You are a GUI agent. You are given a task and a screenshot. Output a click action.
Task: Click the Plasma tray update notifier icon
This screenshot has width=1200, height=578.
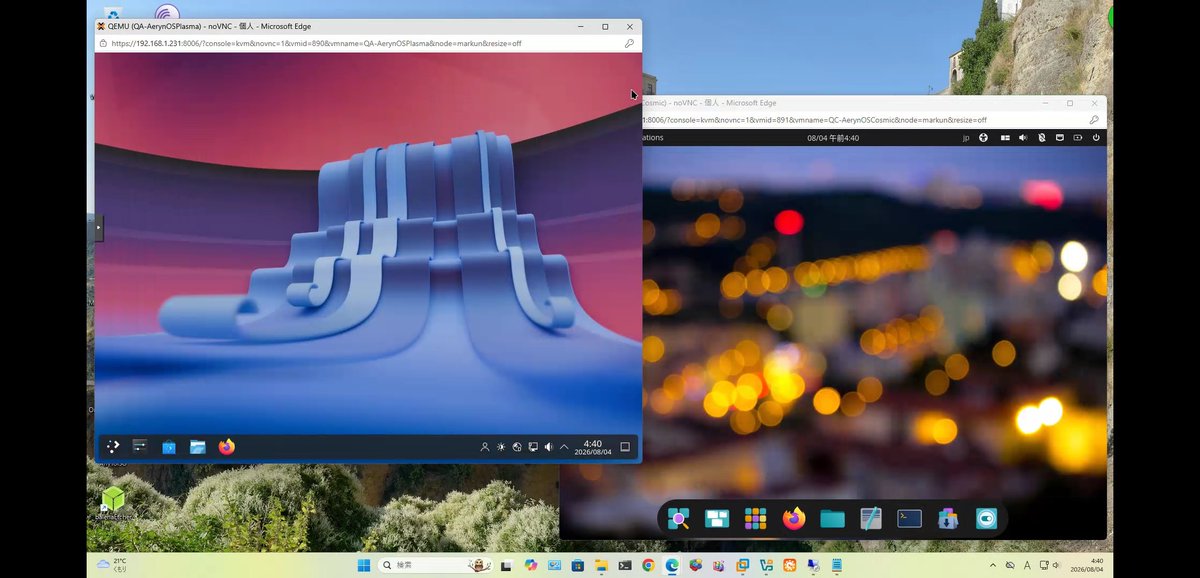click(x=517, y=447)
